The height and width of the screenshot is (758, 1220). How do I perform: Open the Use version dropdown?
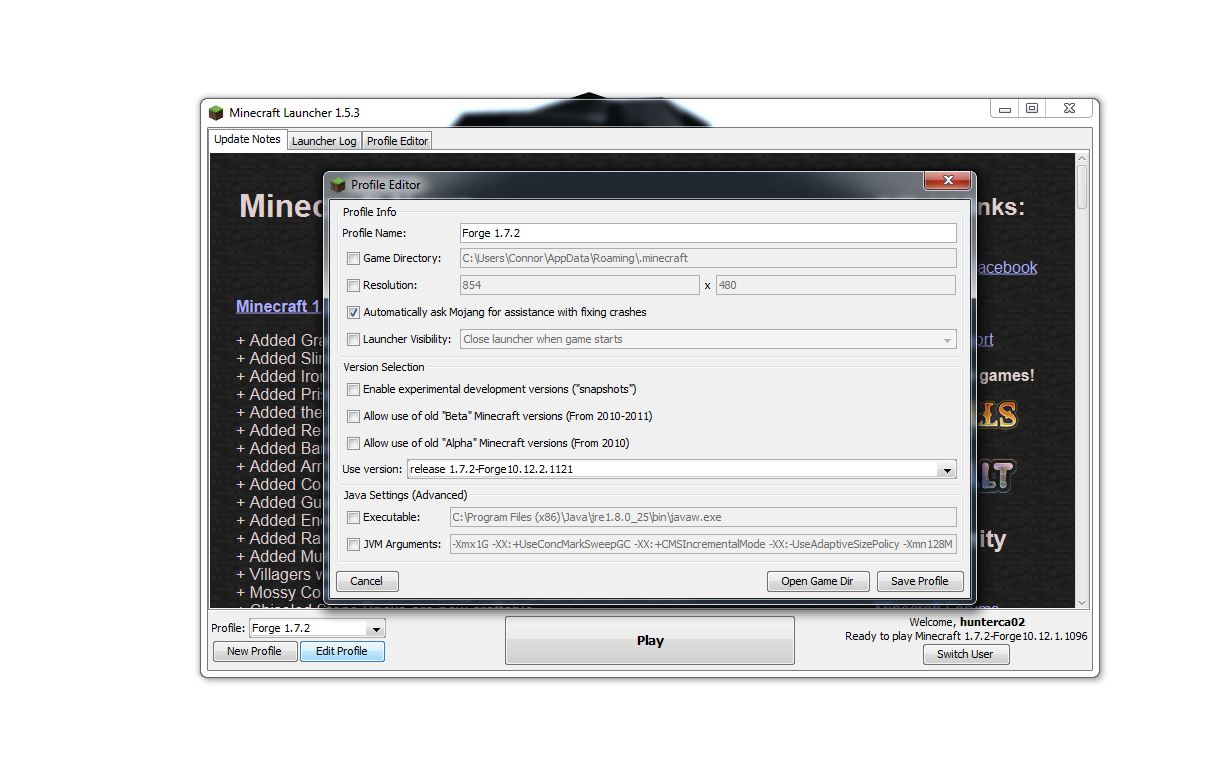(x=947, y=469)
